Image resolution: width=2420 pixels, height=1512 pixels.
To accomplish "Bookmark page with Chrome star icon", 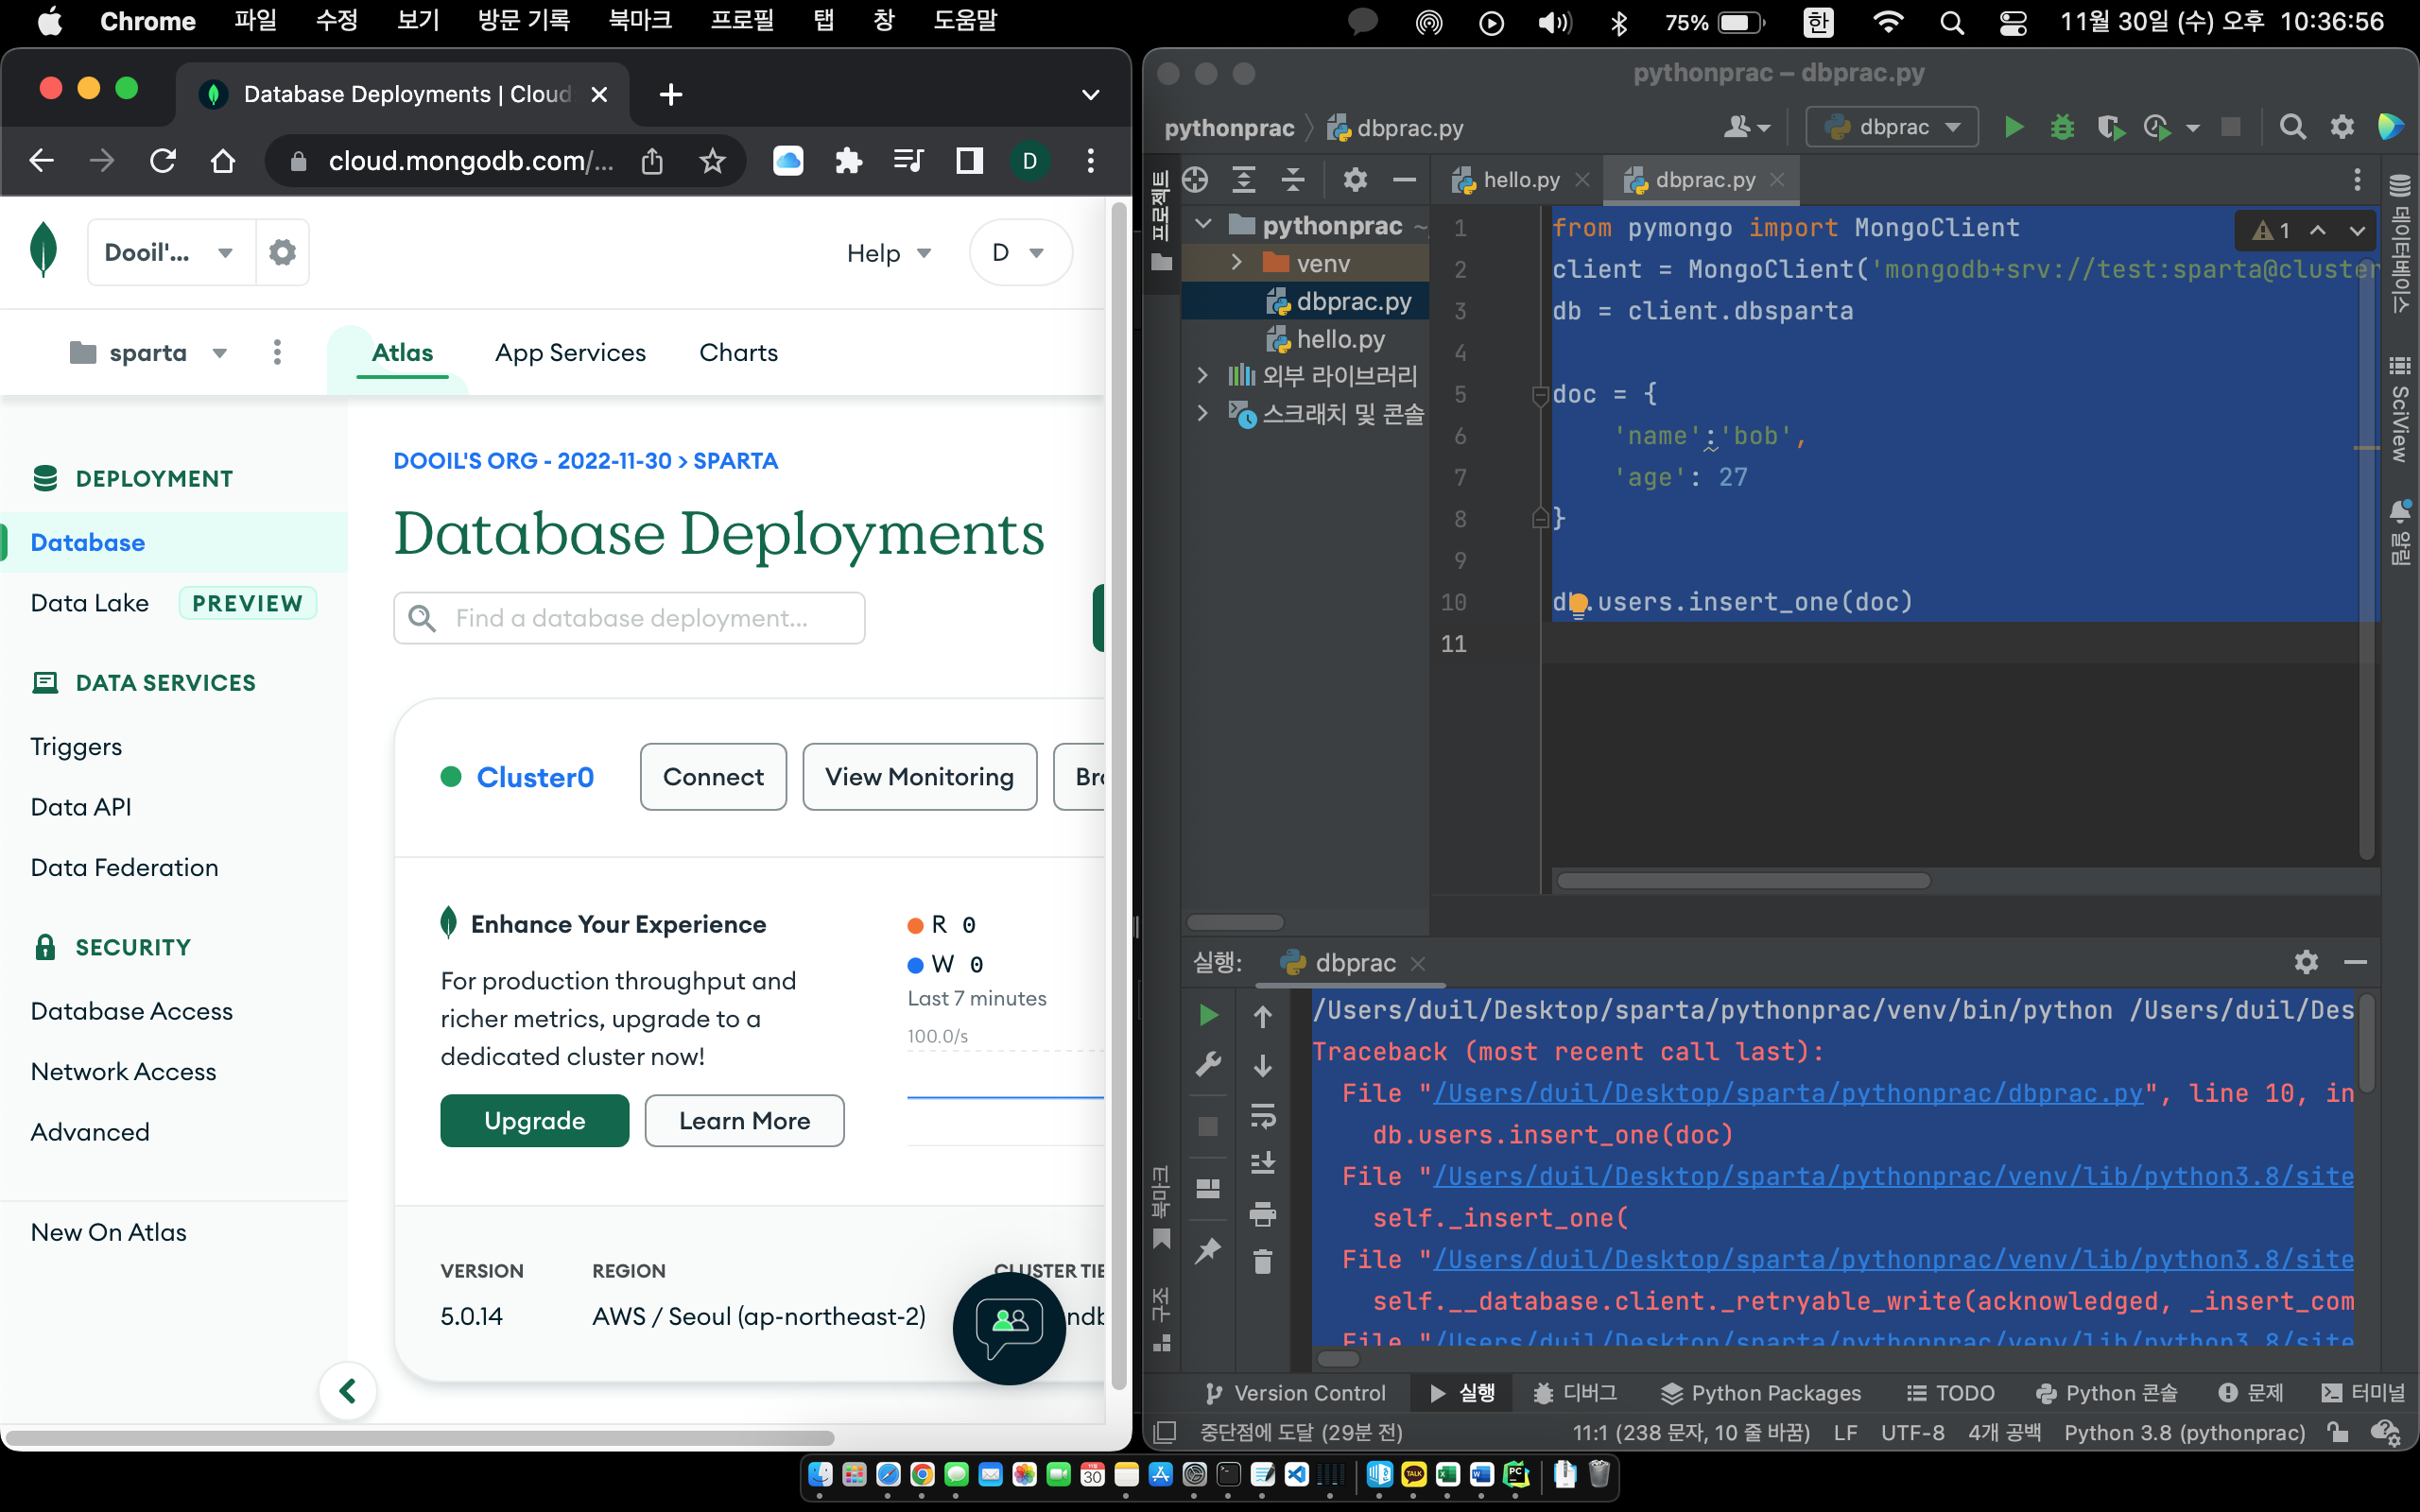I will pyautogui.click(x=712, y=160).
